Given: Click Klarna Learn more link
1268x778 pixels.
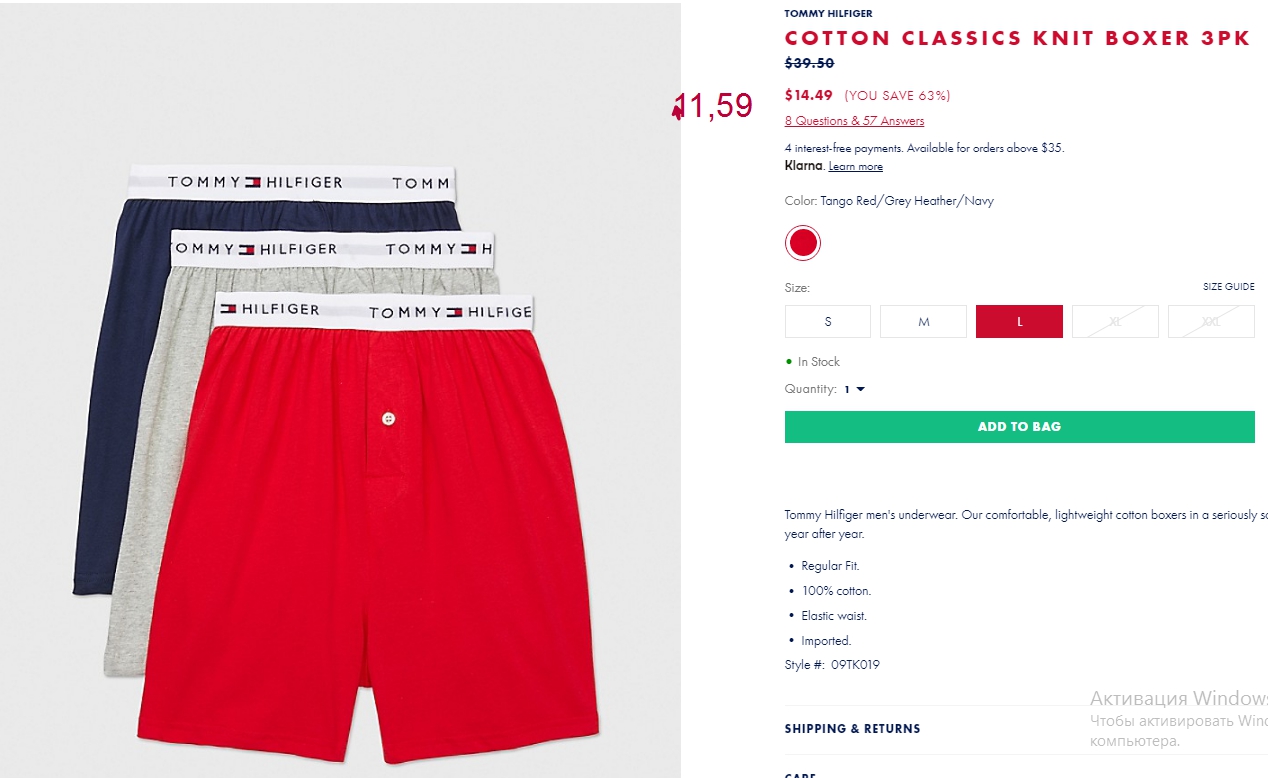Looking at the screenshot, I should pyautogui.click(x=855, y=167).
